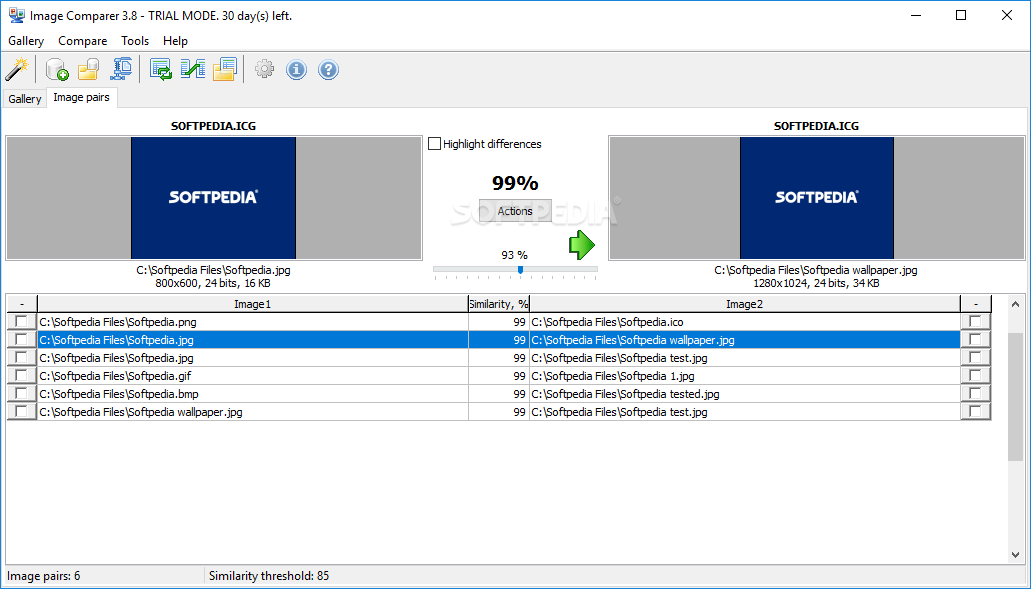Open settings gear icon

point(264,69)
